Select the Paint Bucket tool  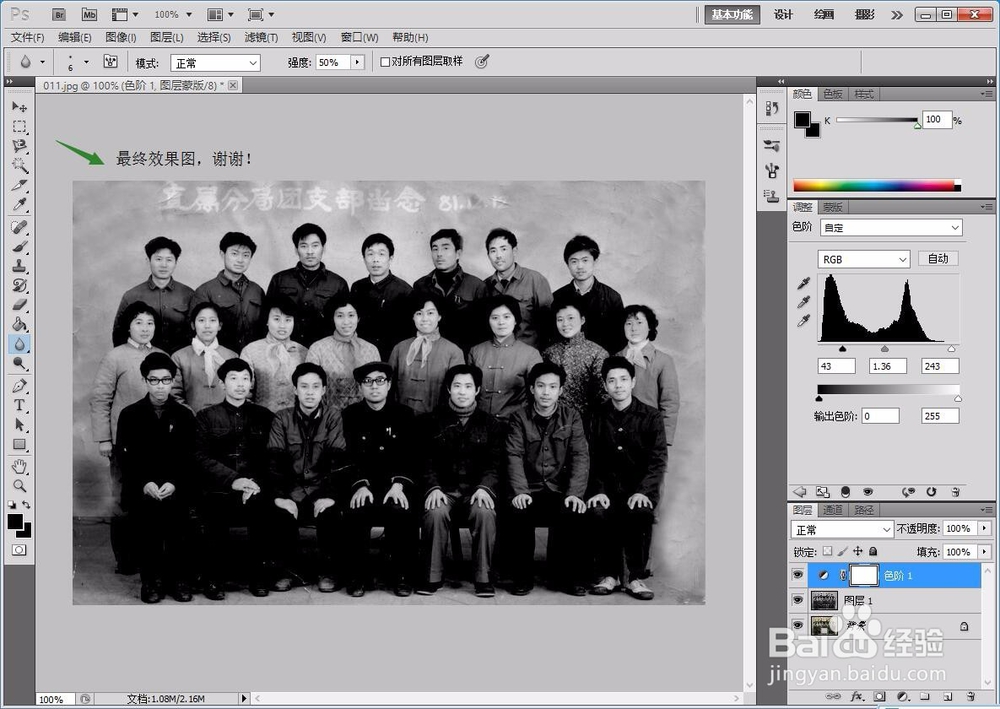[19, 325]
